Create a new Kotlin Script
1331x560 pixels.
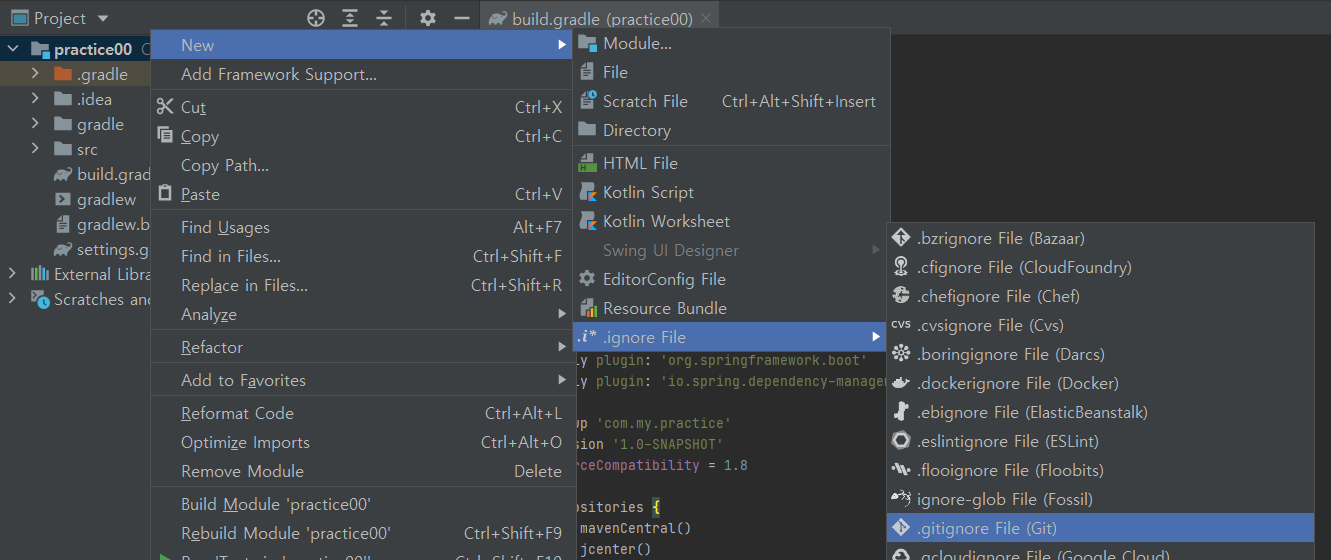pos(732,192)
